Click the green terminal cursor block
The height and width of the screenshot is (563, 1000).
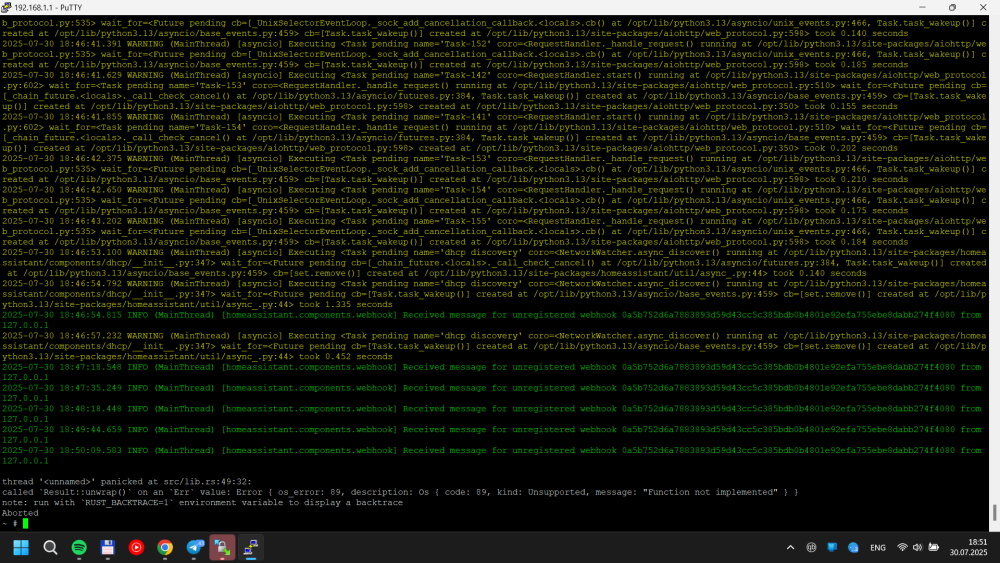(x=26, y=523)
